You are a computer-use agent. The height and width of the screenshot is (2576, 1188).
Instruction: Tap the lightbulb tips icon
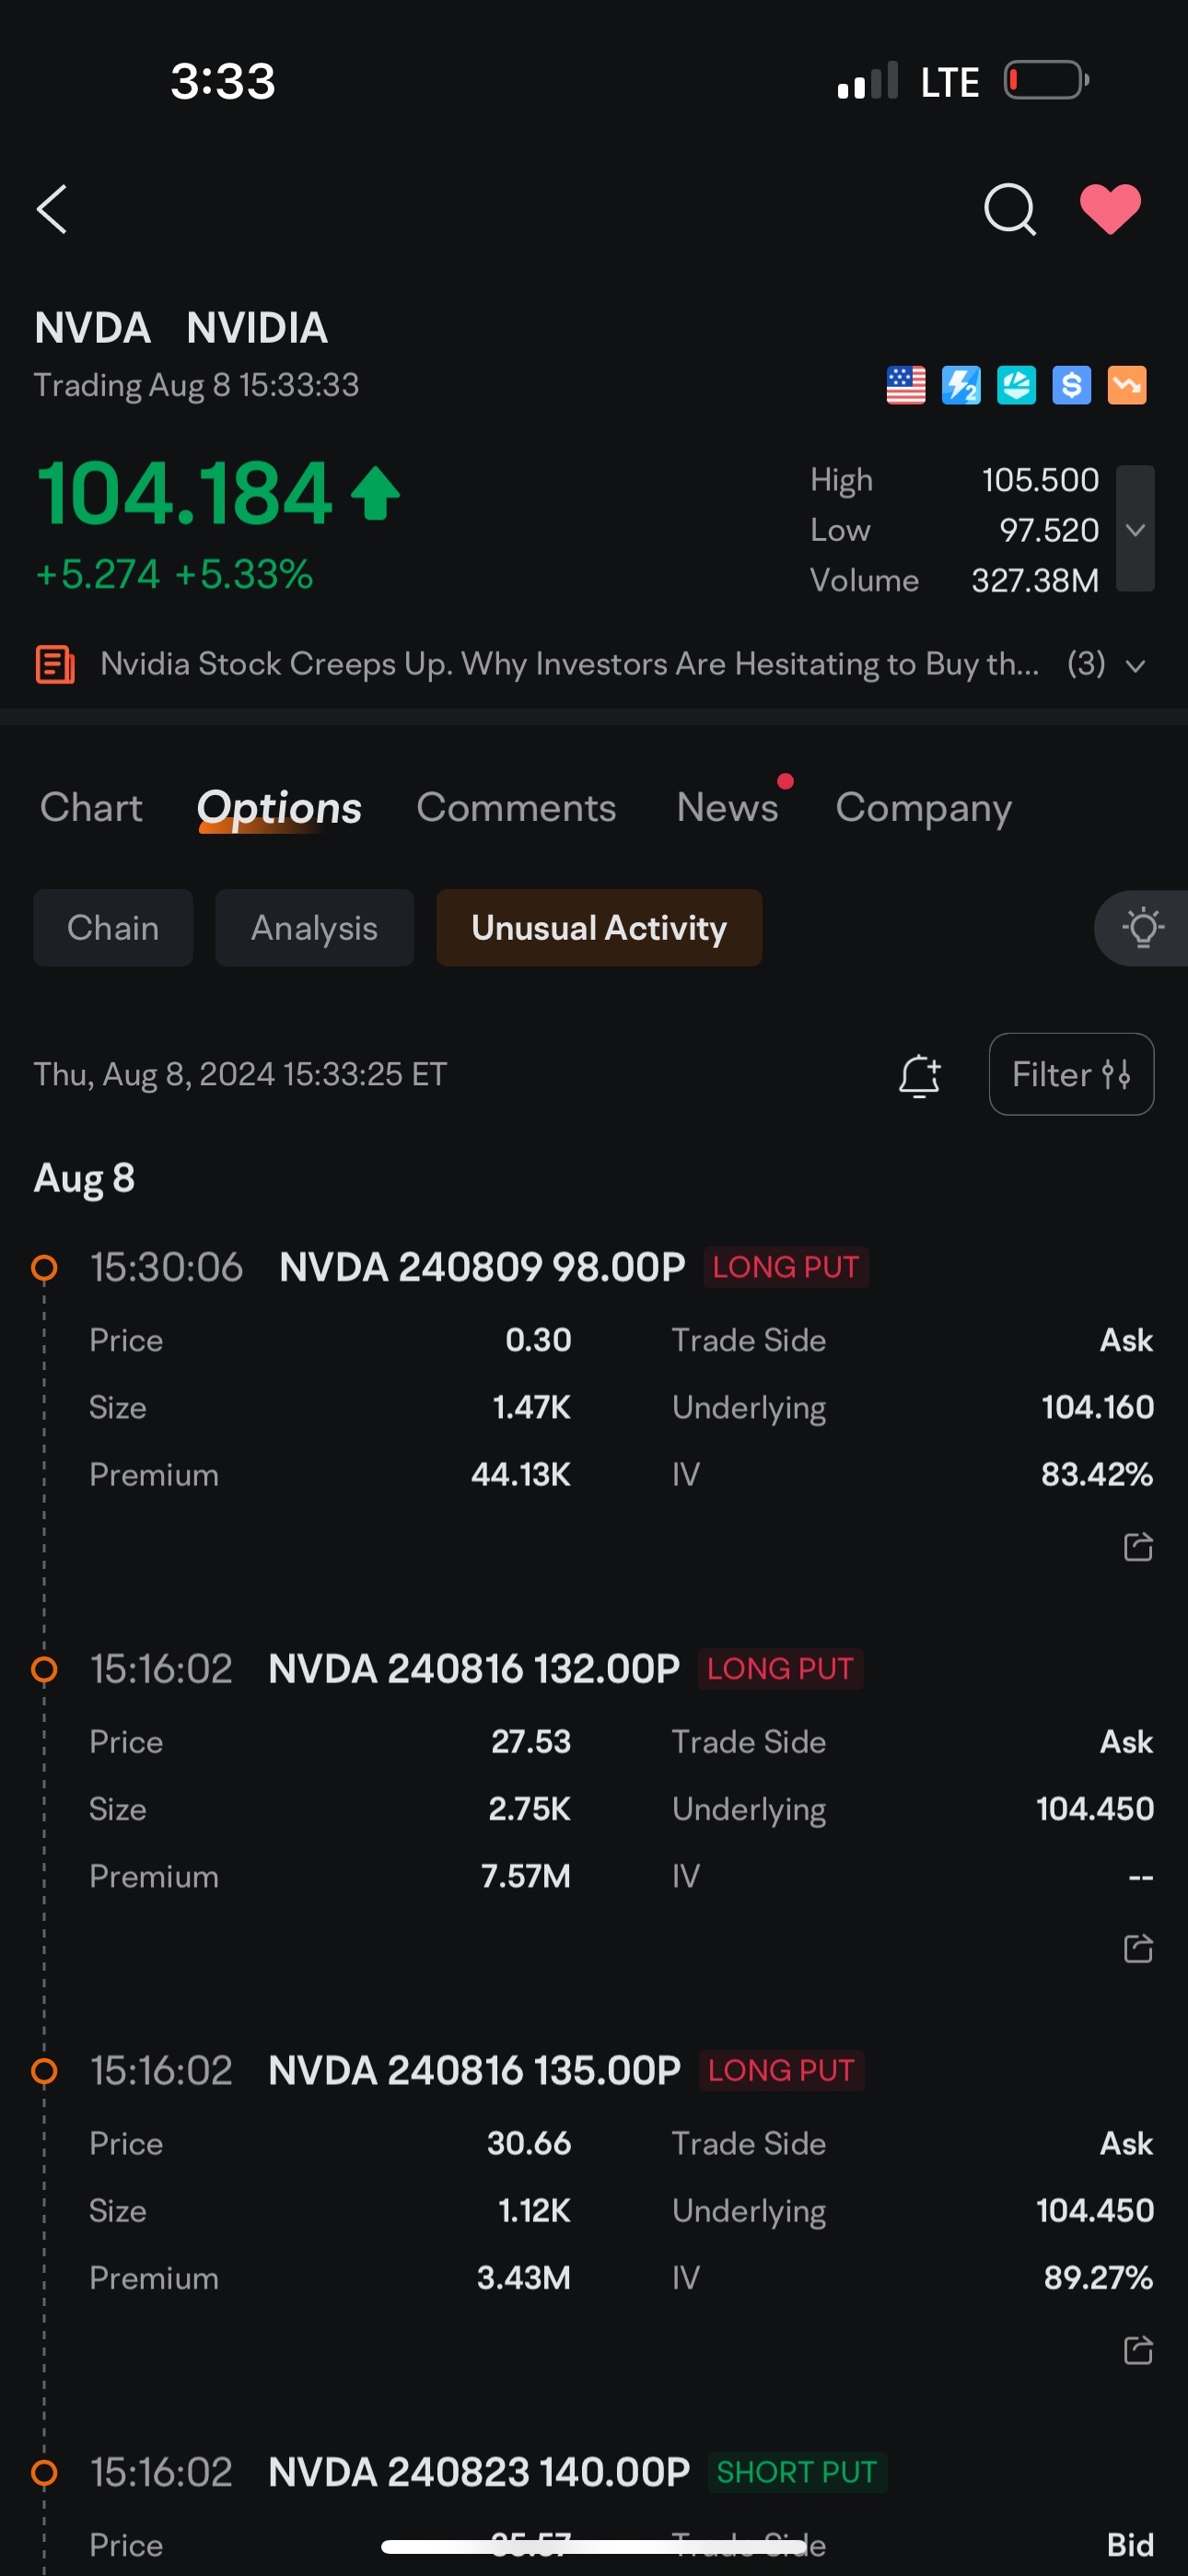pos(1142,928)
